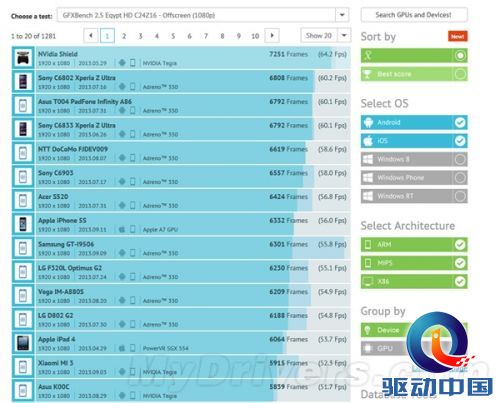This screenshot has height=403, width=500.
Task: Click the Samsung GT-I9506 result row name
Action: click(x=66, y=244)
